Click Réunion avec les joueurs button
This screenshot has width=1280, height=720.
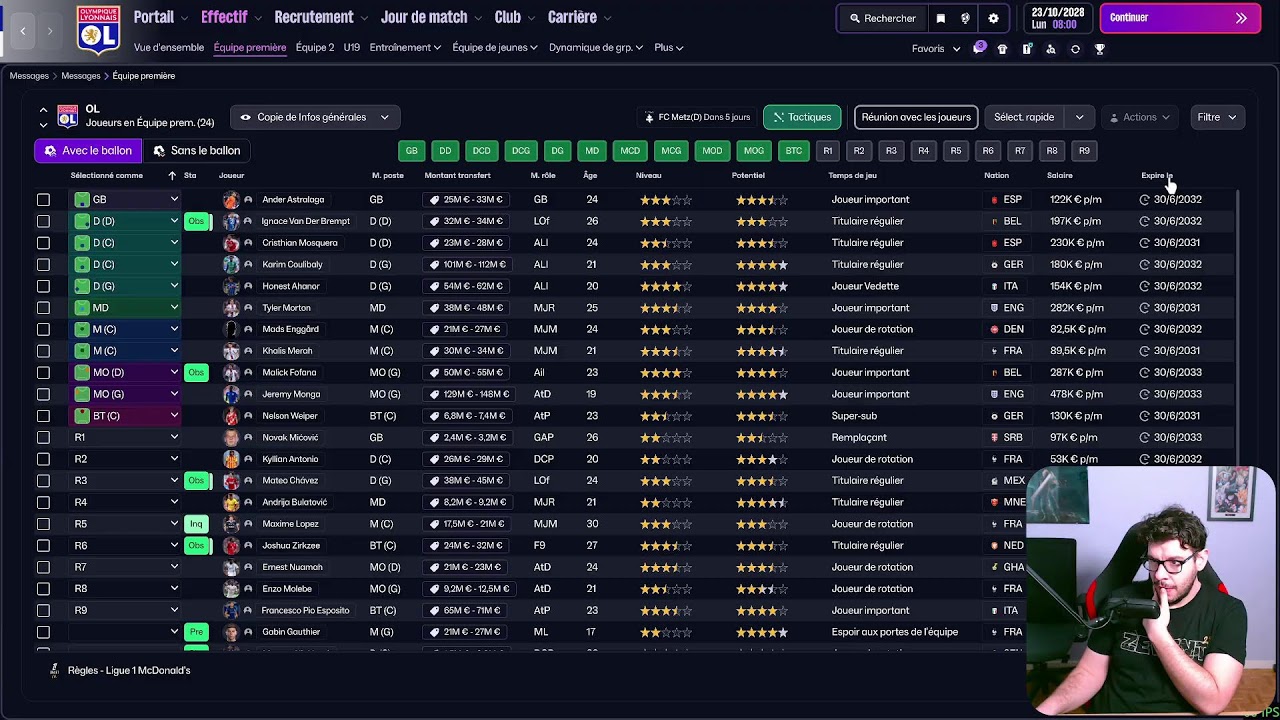[x=916, y=117]
